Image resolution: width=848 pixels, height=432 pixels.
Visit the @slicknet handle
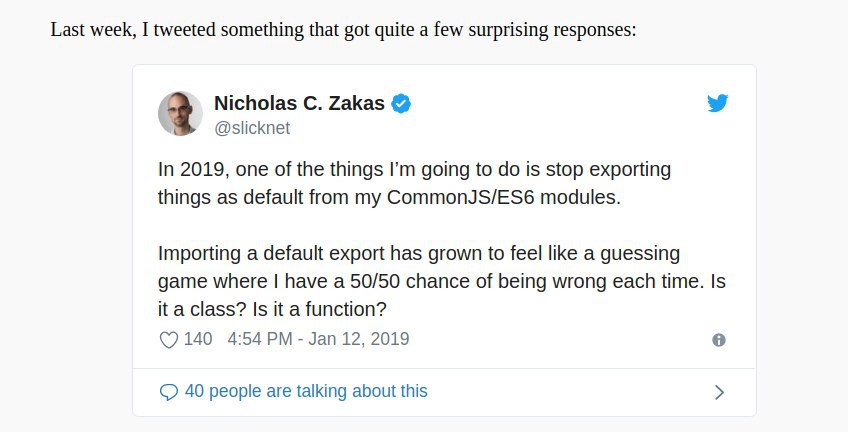pos(252,128)
